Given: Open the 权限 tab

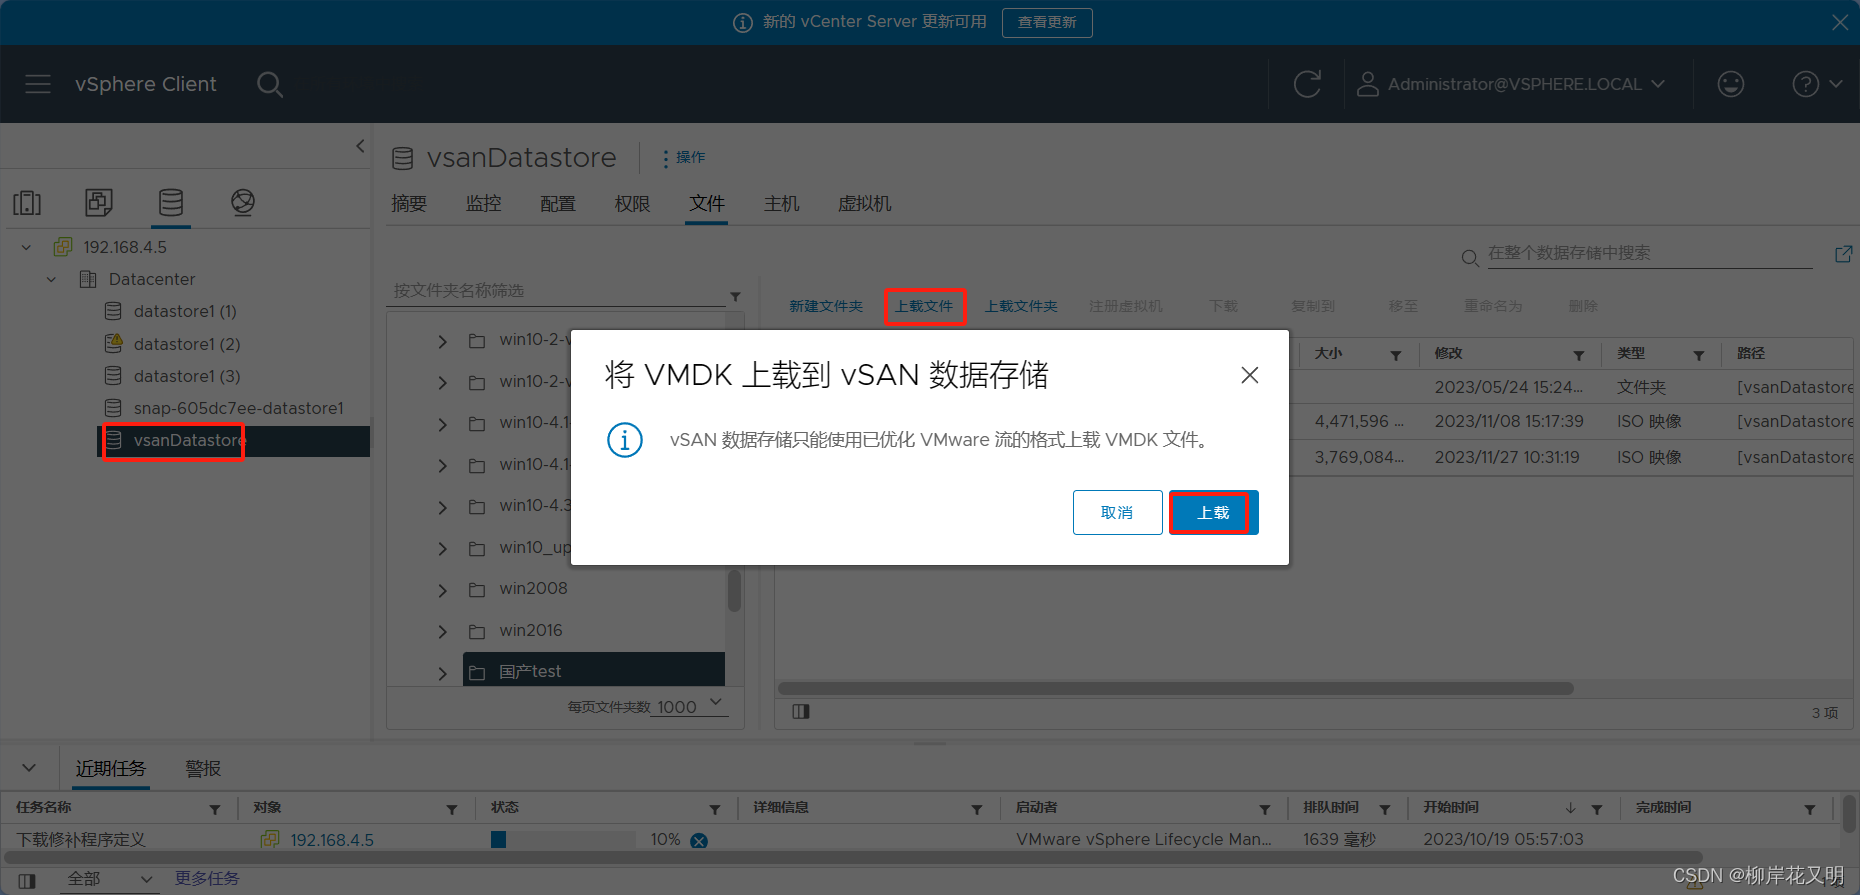Looking at the screenshot, I should click(x=632, y=204).
